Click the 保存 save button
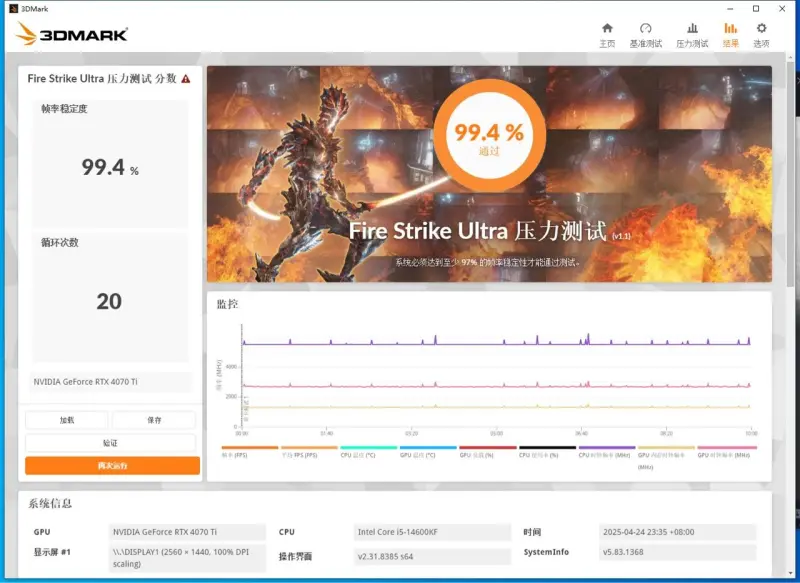This screenshot has height=583, width=800. tap(154, 420)
